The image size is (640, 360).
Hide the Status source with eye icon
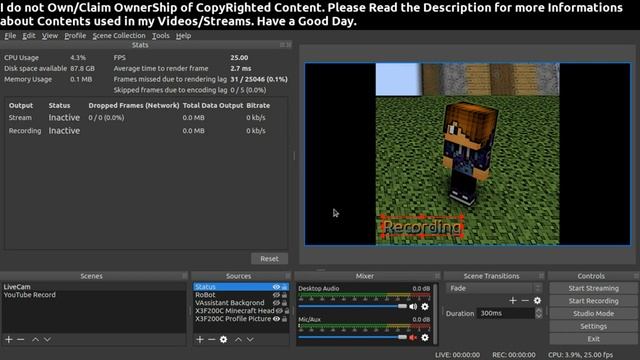click(x=276, y=287)
